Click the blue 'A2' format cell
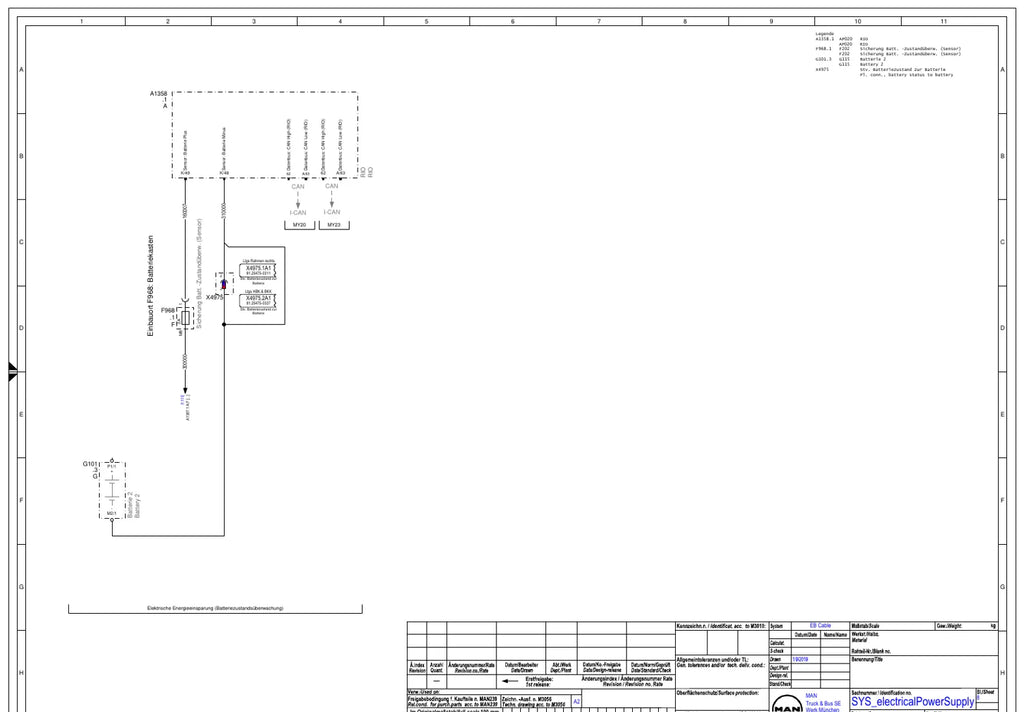The width and height of the screenshot is (1024, 712). pos(576,702)
